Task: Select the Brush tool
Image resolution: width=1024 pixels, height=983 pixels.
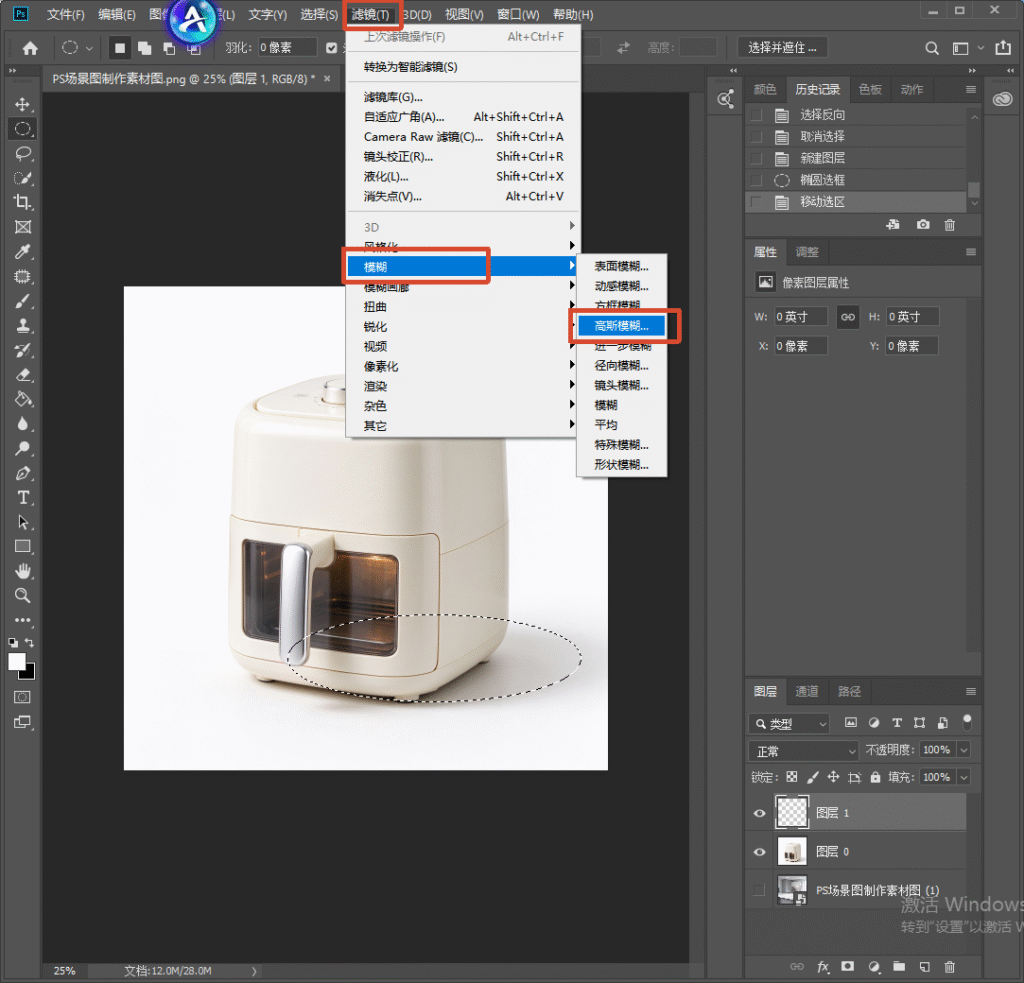Action: click(23, 301)
